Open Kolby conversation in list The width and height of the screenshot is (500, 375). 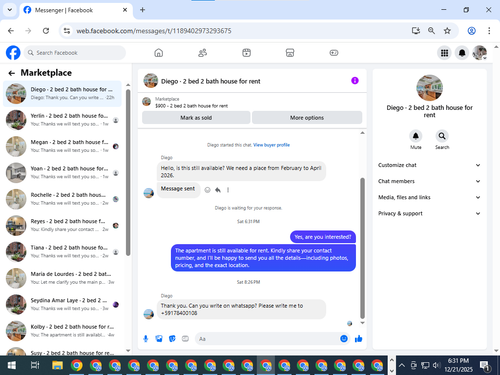coord(62,331)
